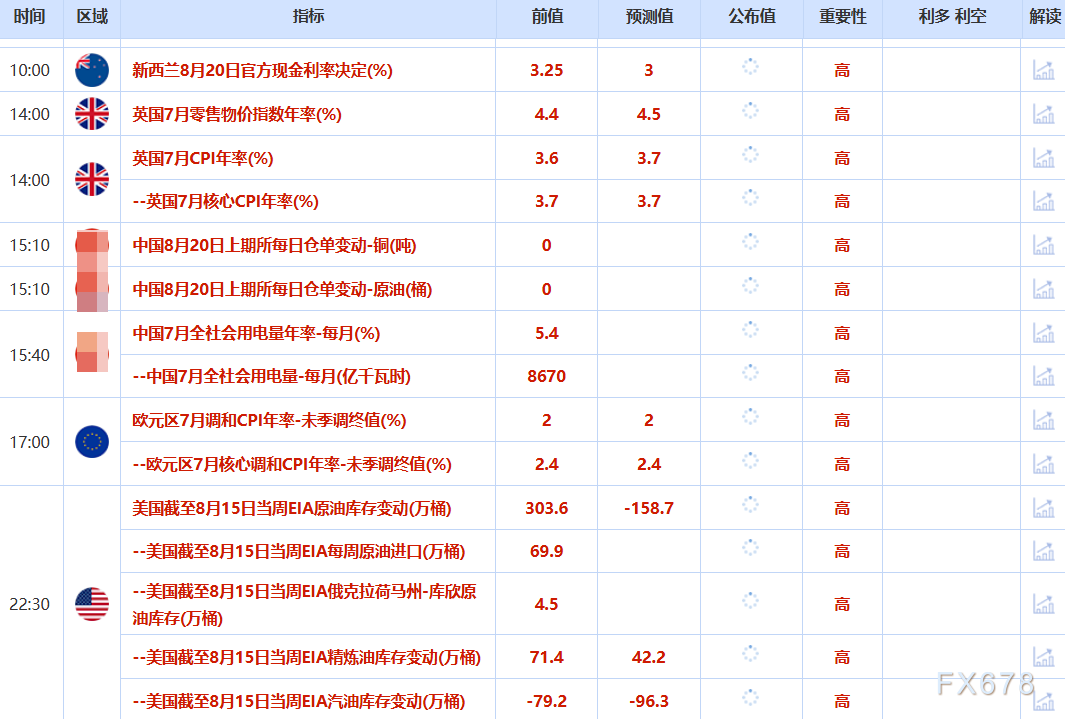Open the chart icon for 英国核心CPI row
This screenshot has height=719, width=1065.
coord(1046,202)
